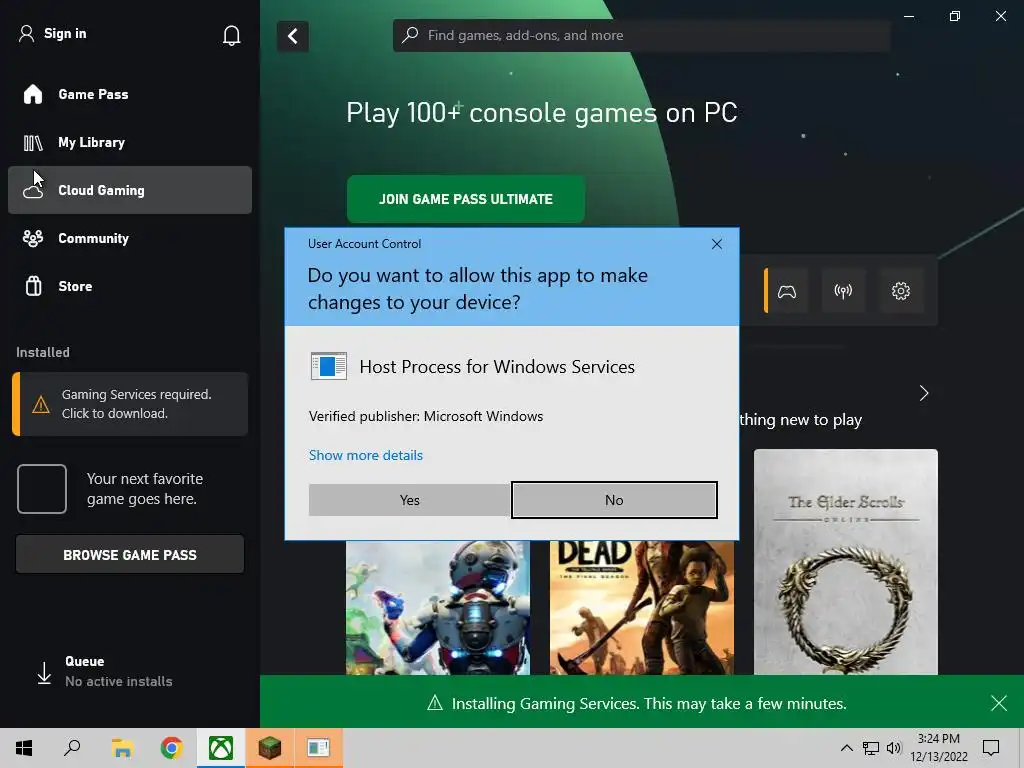
Task: Open the Action Center notifications icon
Action: point(991,748)
